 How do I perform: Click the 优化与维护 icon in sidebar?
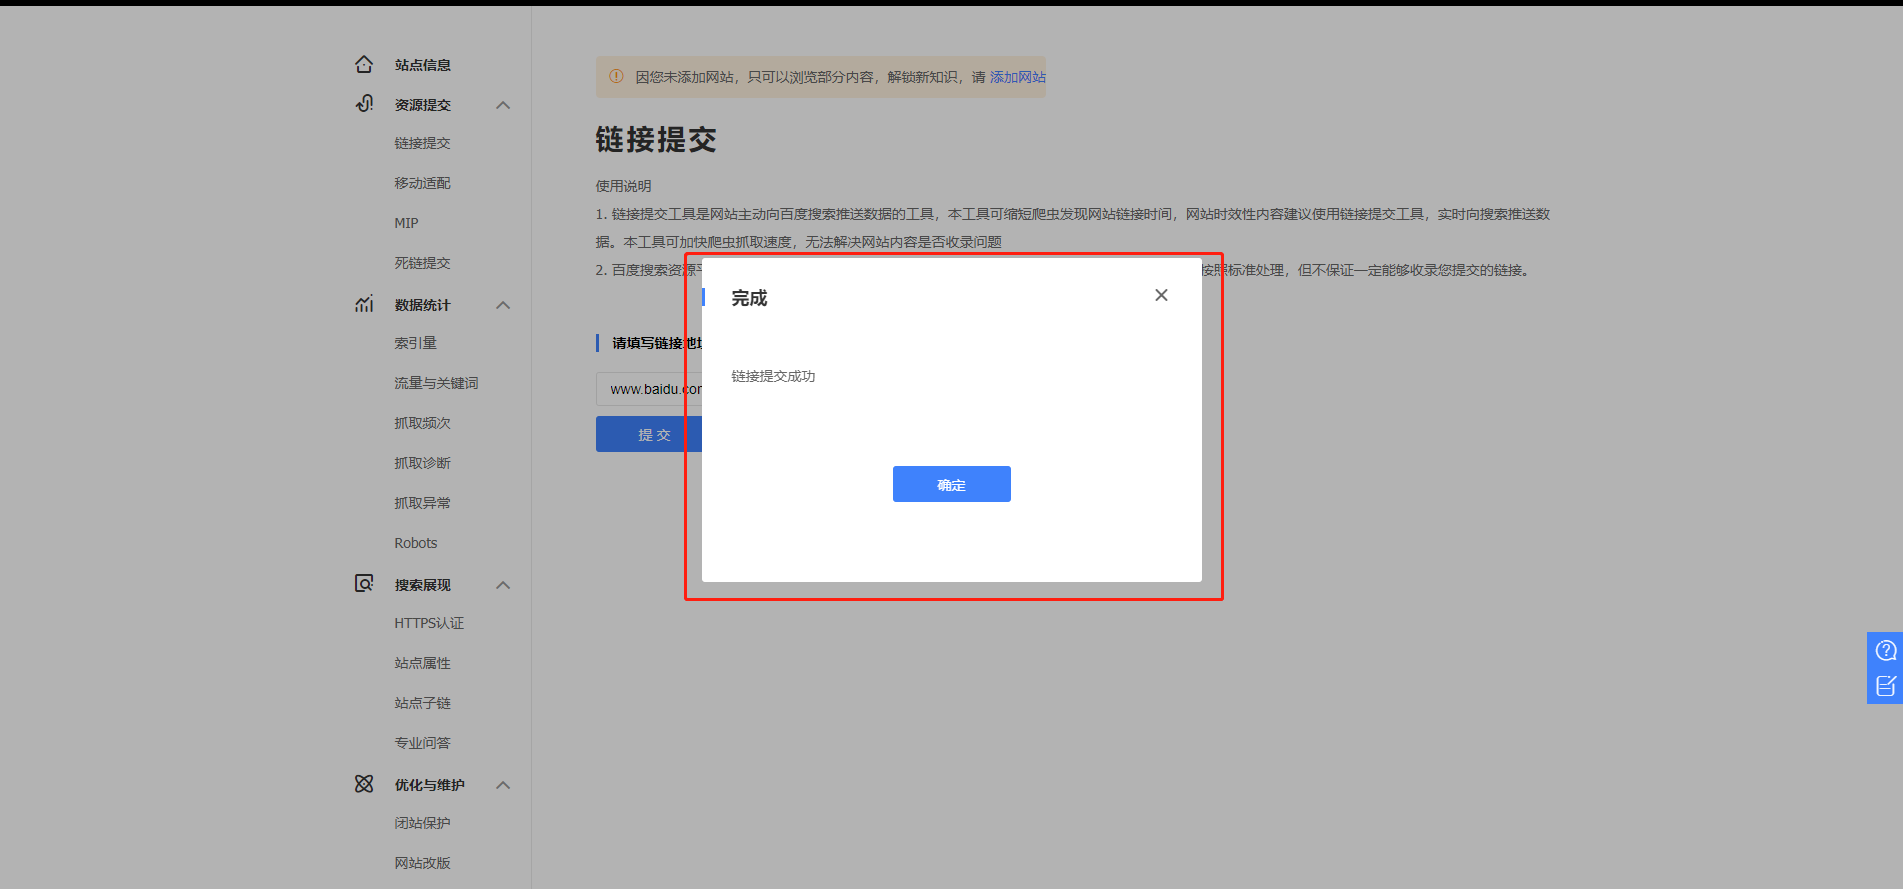[x=364, y=784]
